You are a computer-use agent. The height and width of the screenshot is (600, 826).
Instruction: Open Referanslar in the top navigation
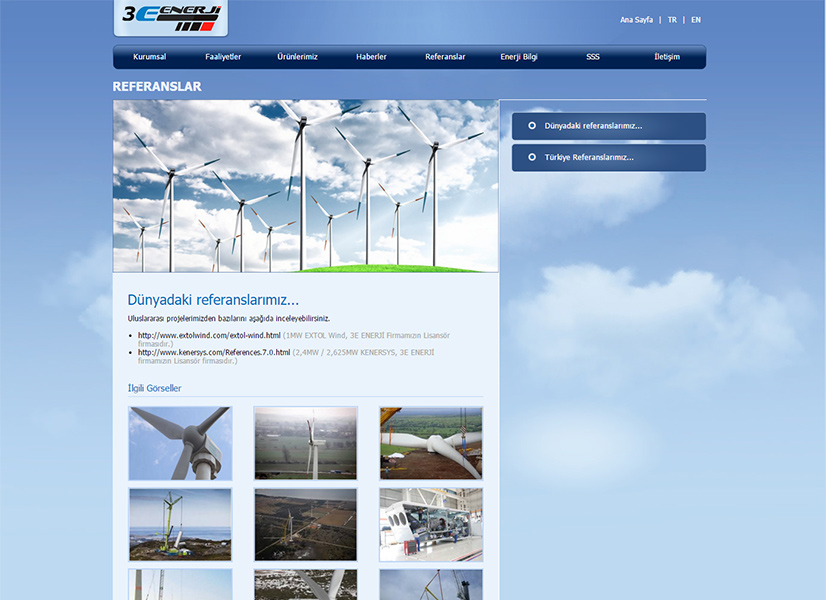[x=445, y=57]
